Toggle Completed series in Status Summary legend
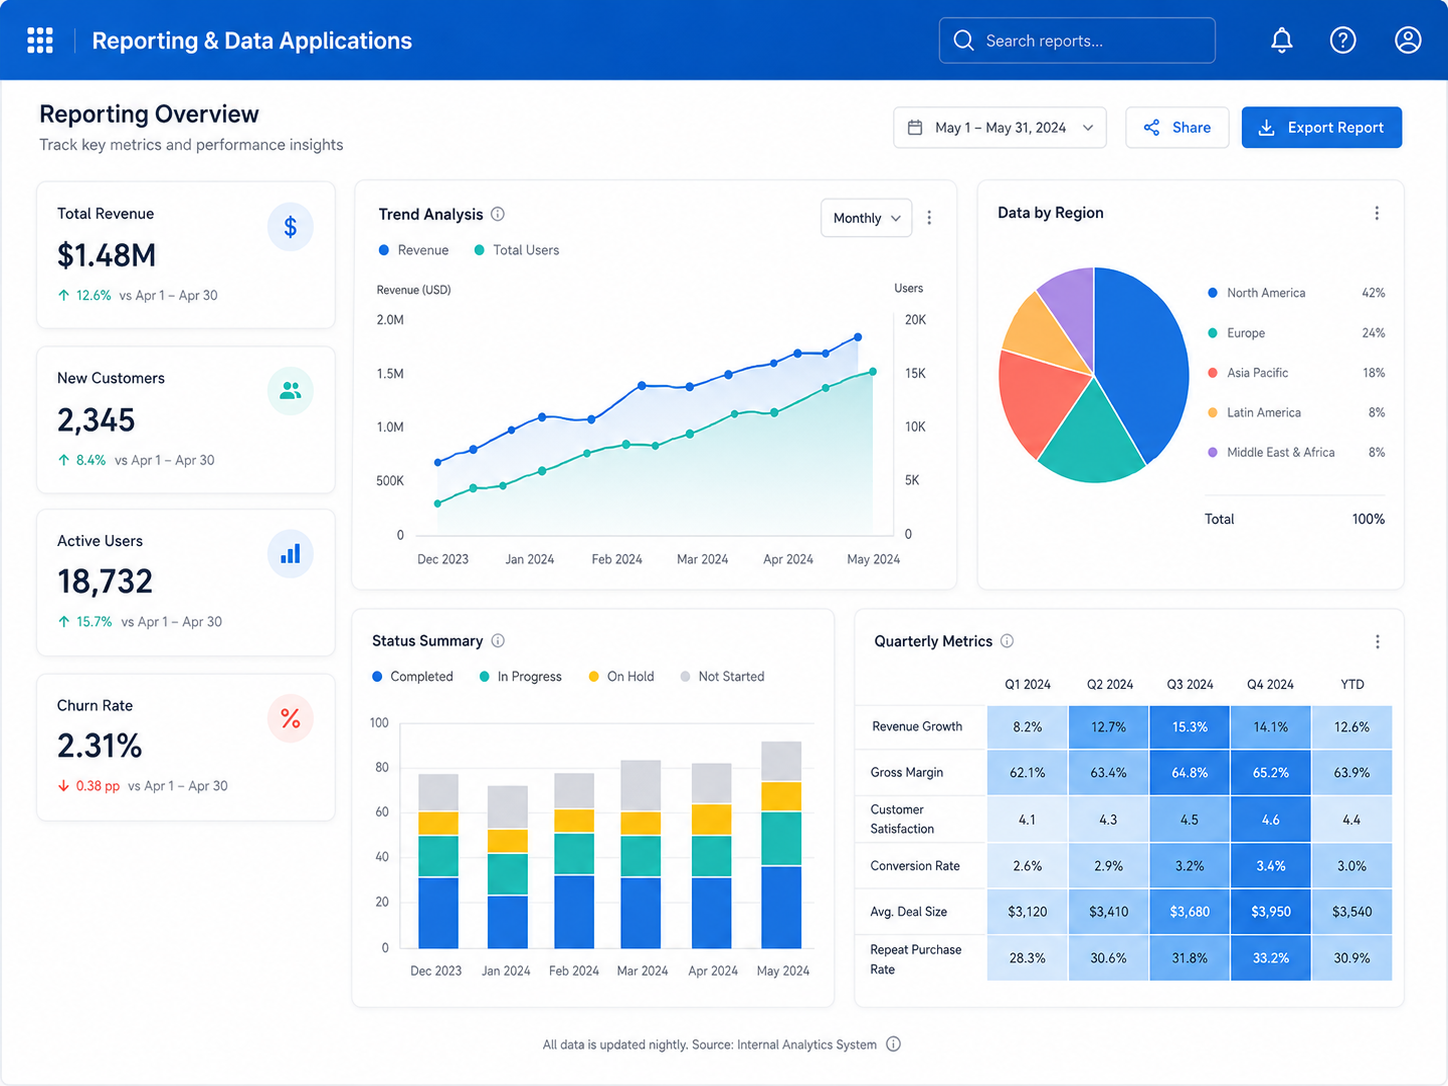This screenshot has width=1448, height=1086. click(x=412, y=677)
